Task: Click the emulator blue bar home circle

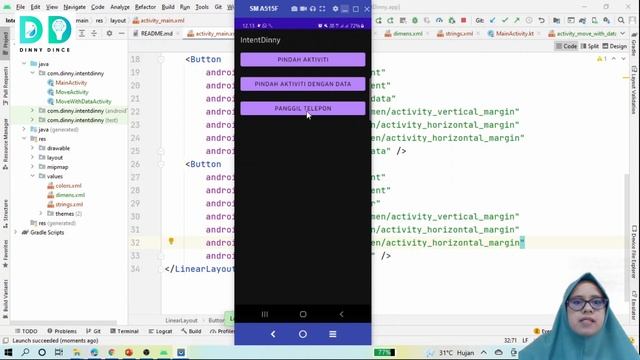Action: coord(303,334)
